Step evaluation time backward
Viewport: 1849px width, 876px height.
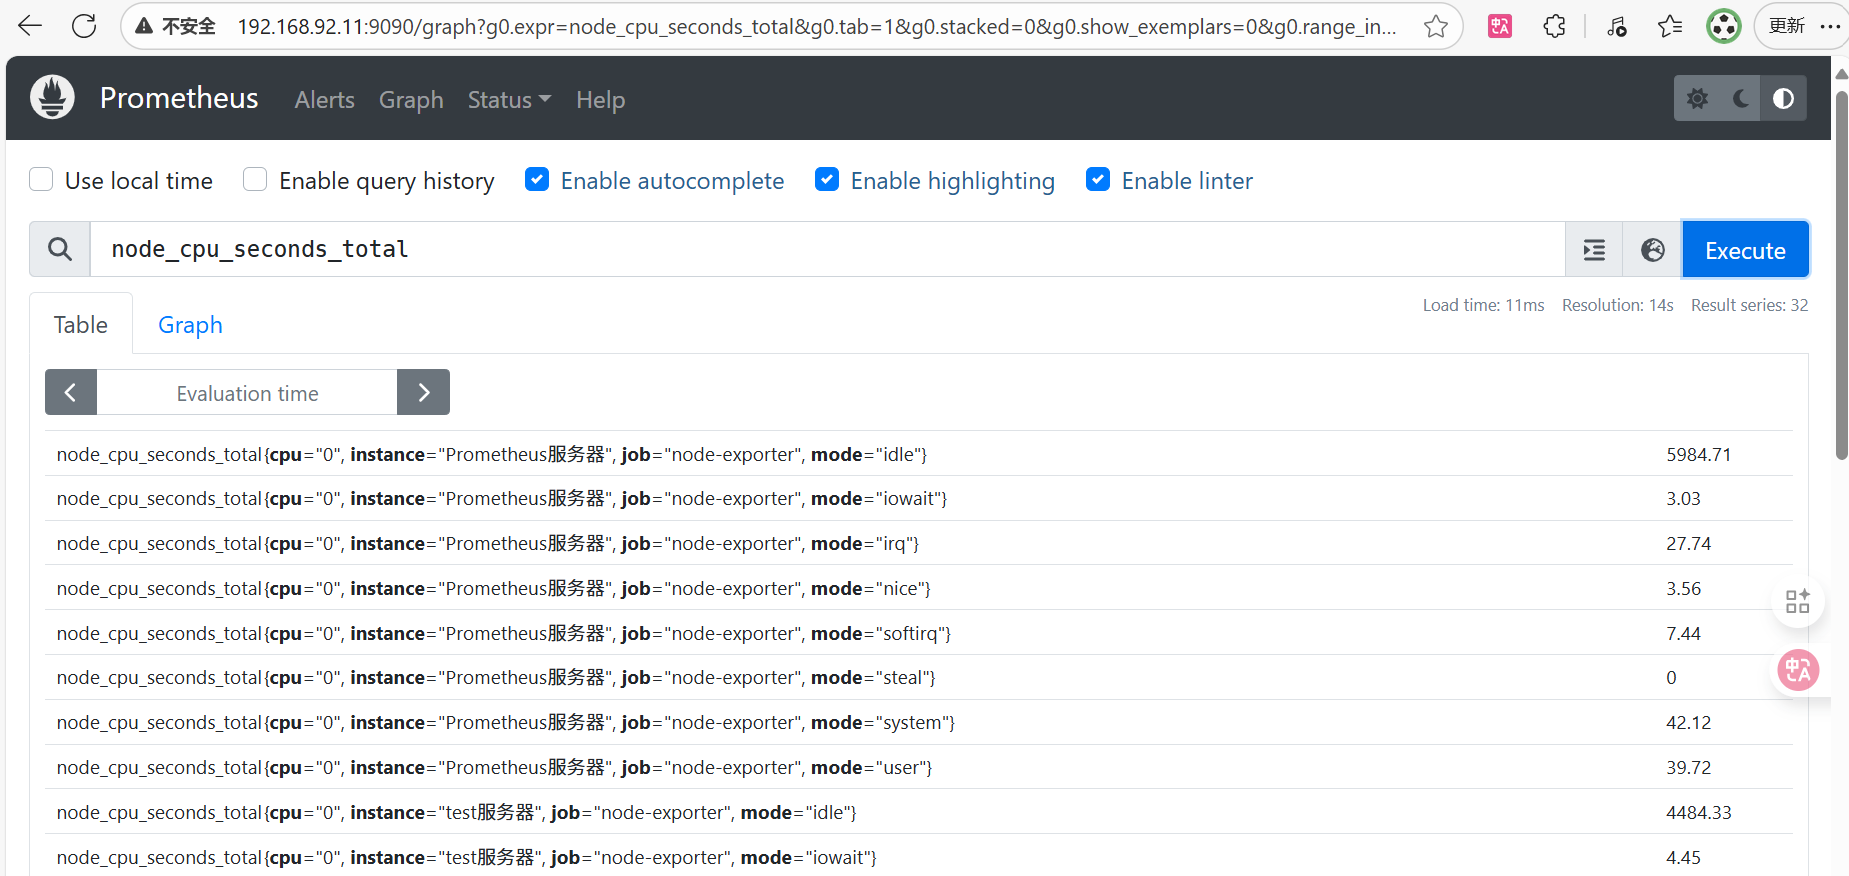point(71,392)
